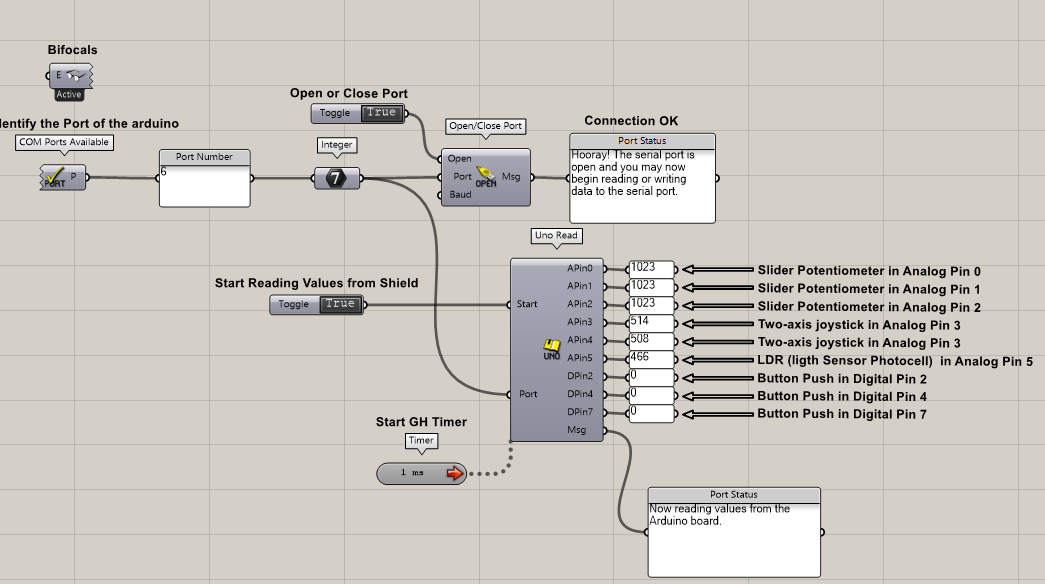
Task: Click the Port input on Uno Read
Action: pos(528,394)
